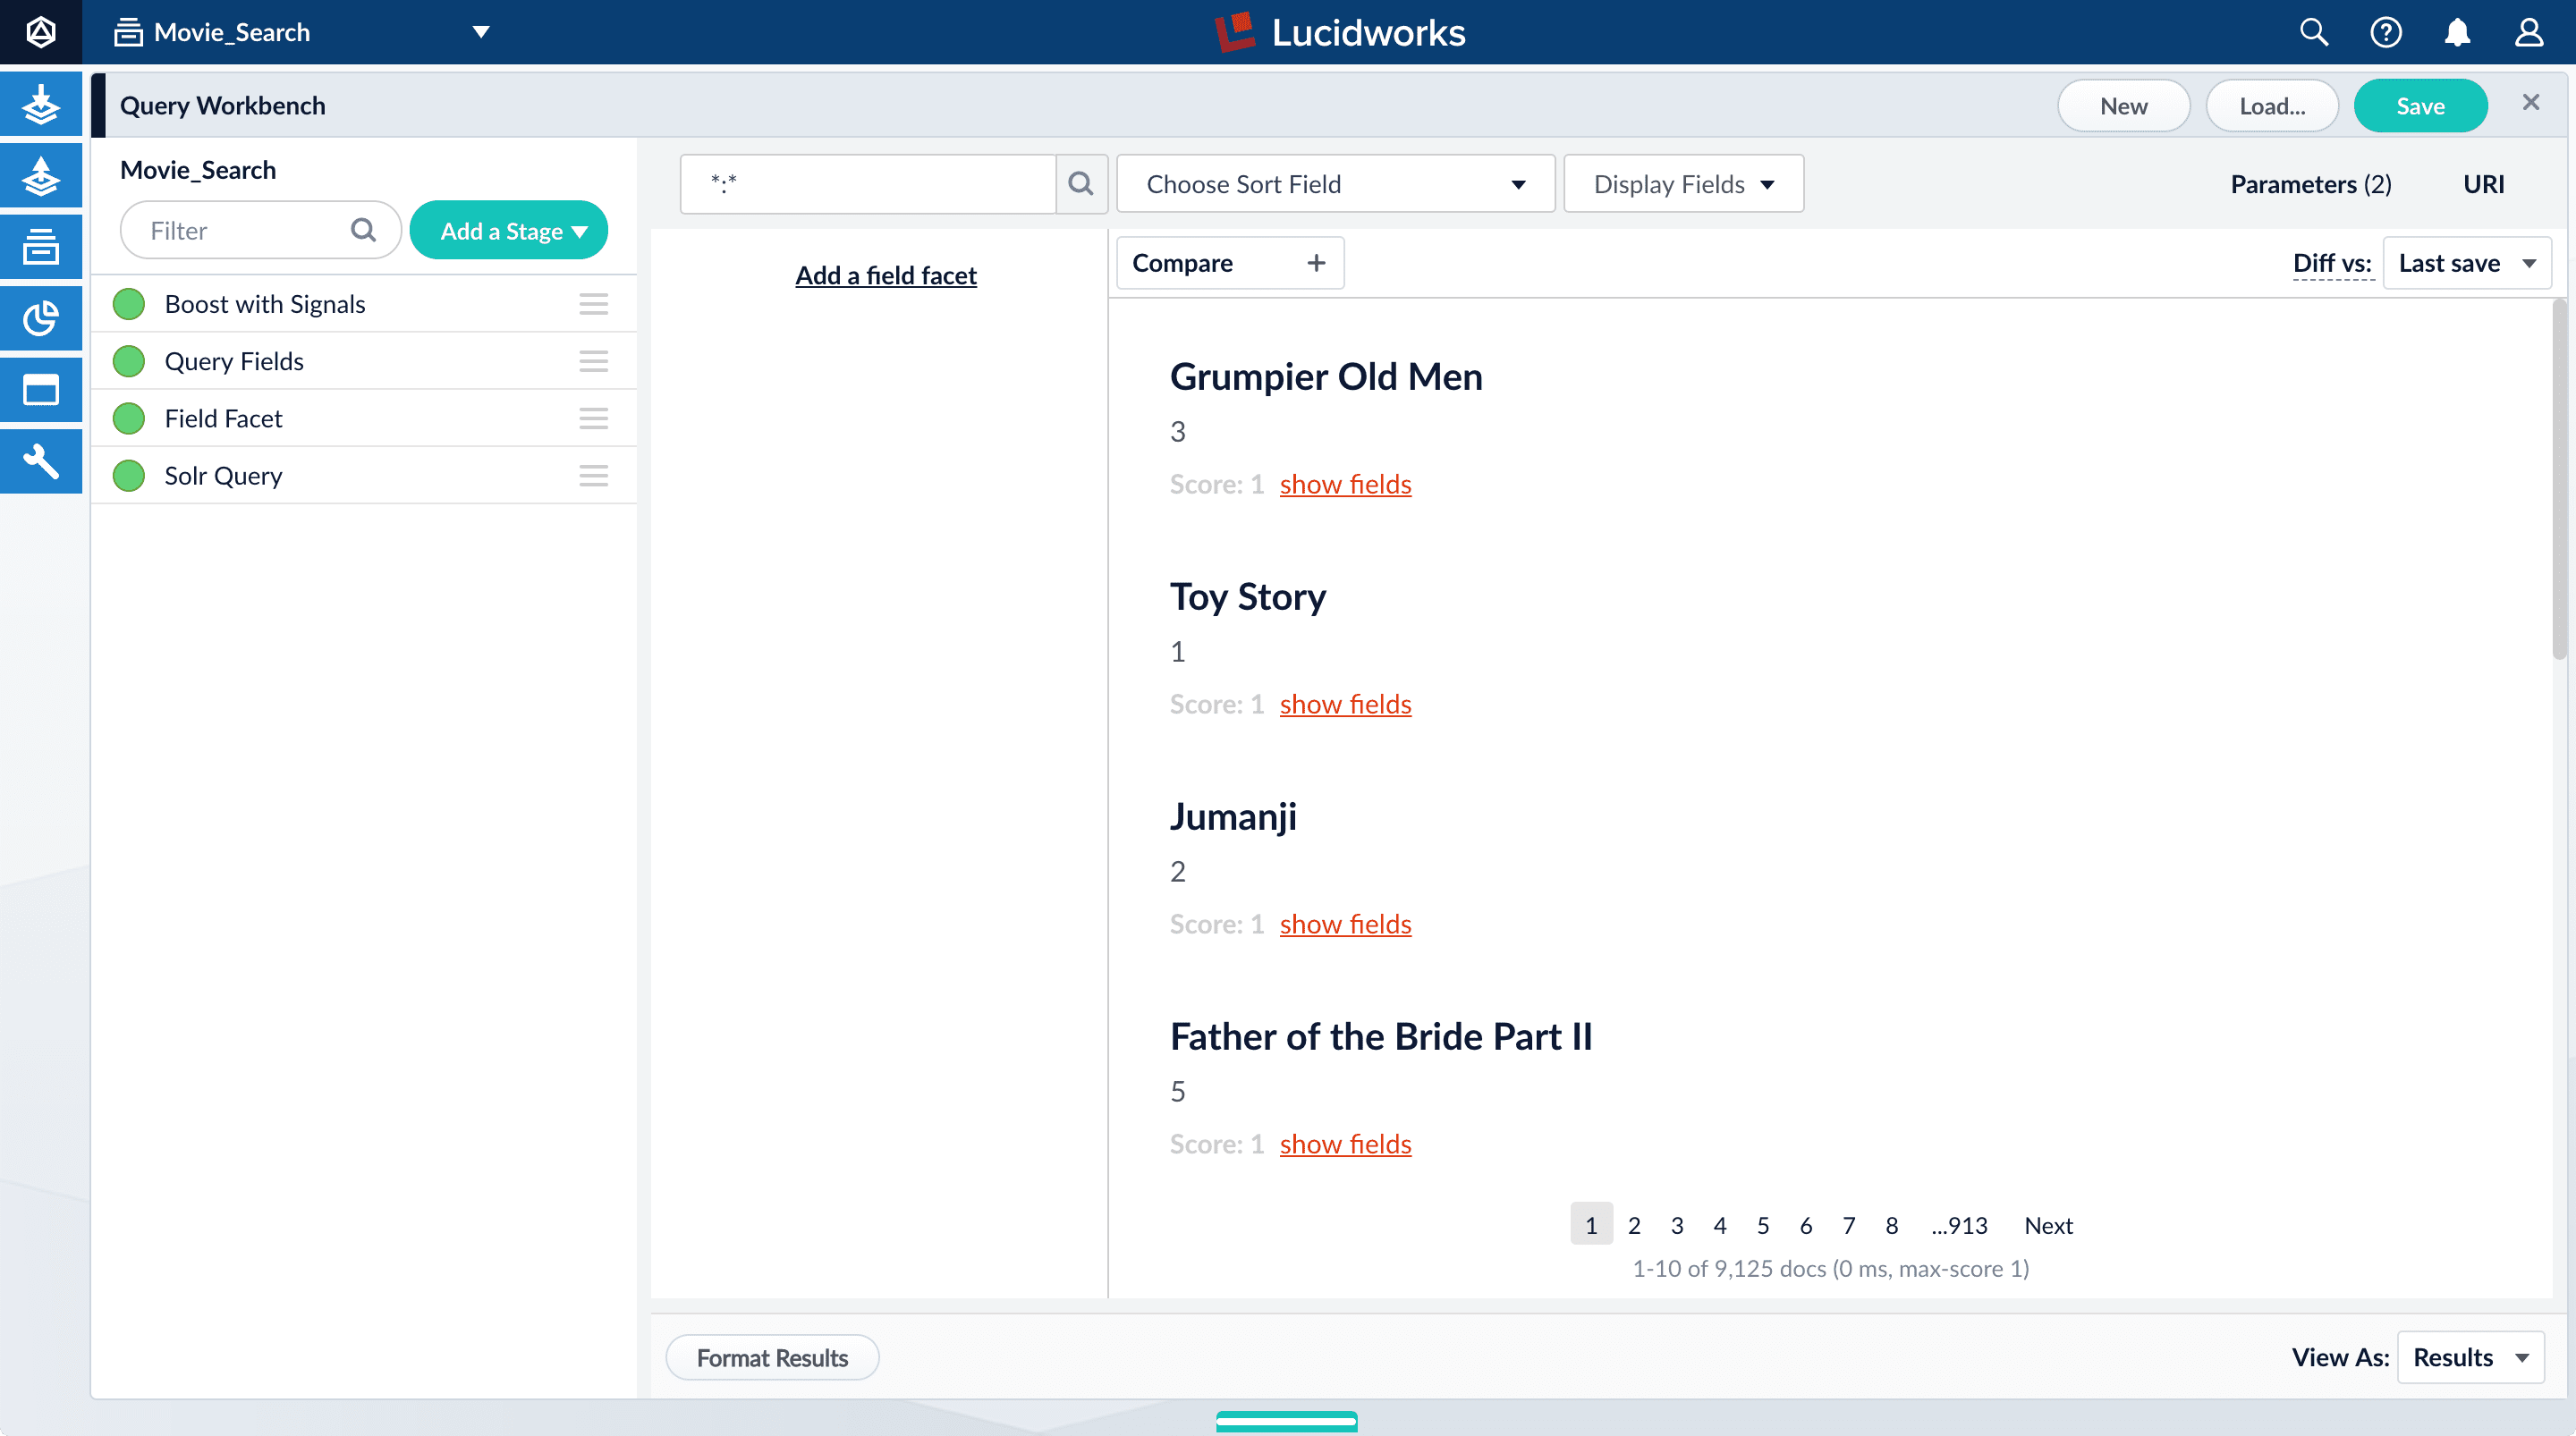Expand the Display Fields dropdown
2576x1436 pixels.
(1683, 182)
